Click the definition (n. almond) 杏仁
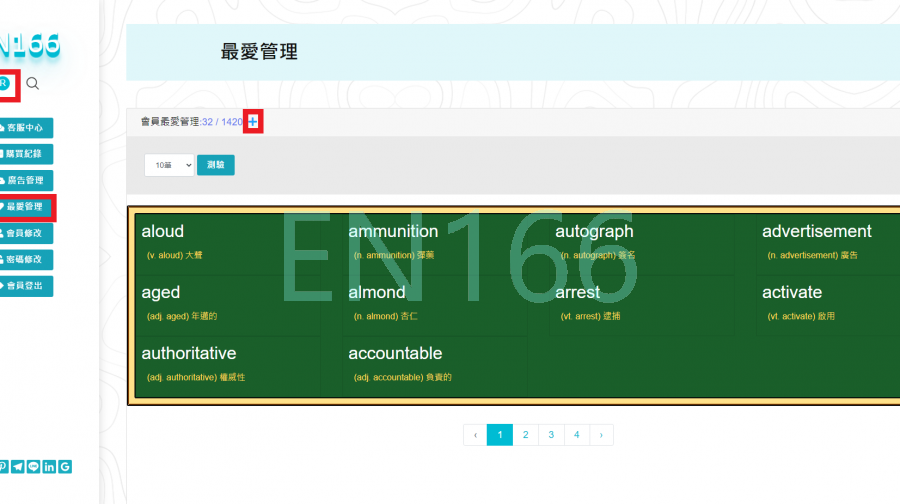This screenshot has width=900, height=504. [x=385, y=316]
